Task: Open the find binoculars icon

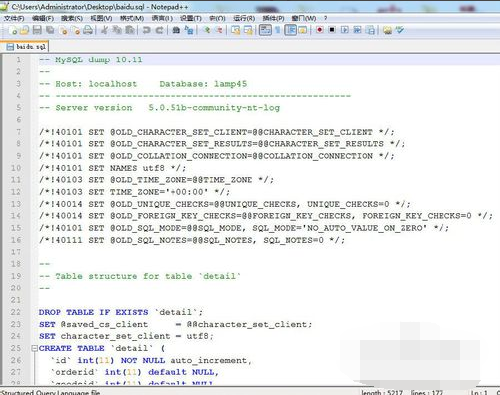Action: click(x=176, y=30)
